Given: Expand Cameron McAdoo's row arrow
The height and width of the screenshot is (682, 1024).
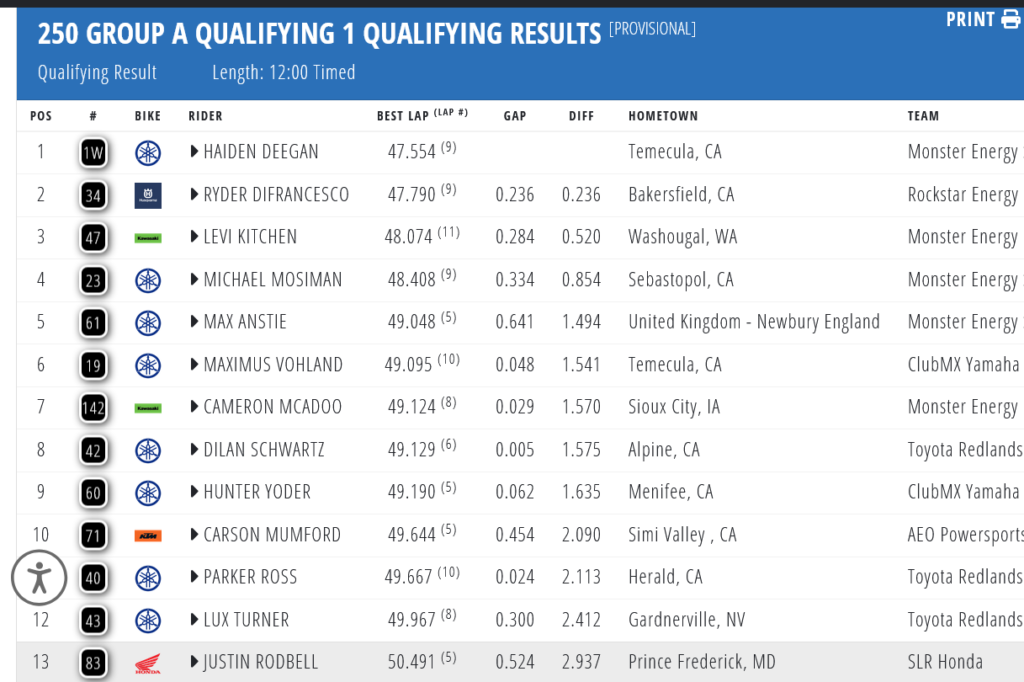Looking at the screenshot, I should click(195, 407).
